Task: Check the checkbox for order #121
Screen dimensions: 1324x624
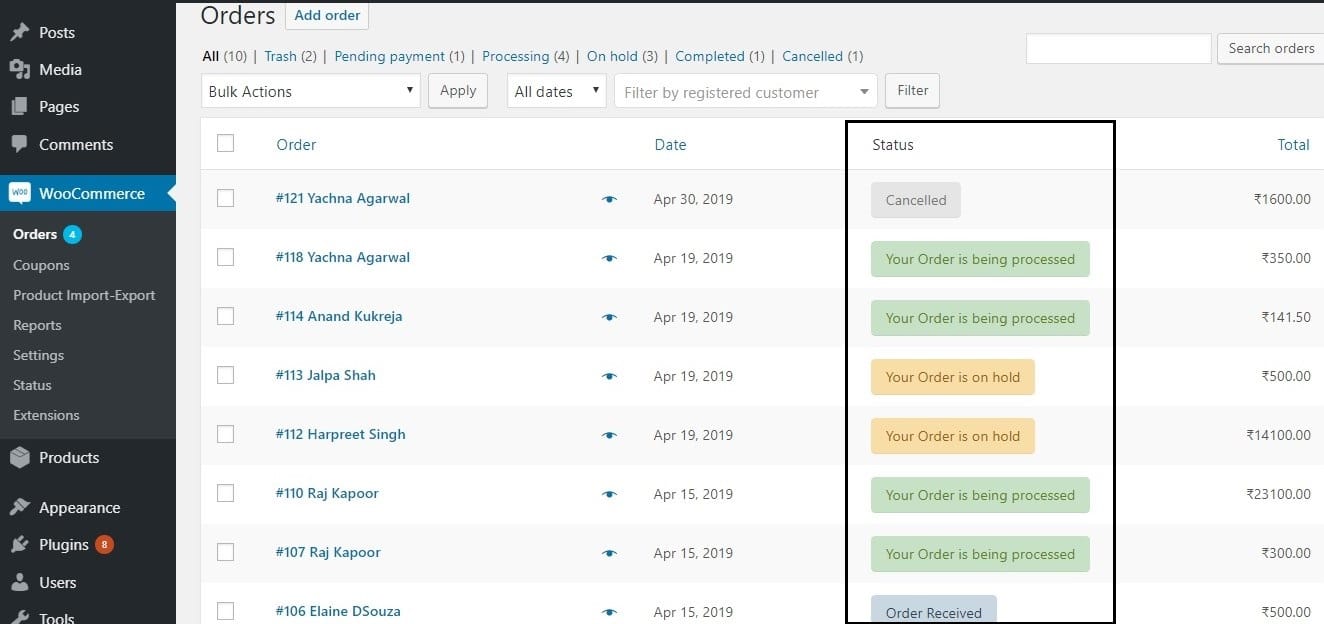Action: 225,199
